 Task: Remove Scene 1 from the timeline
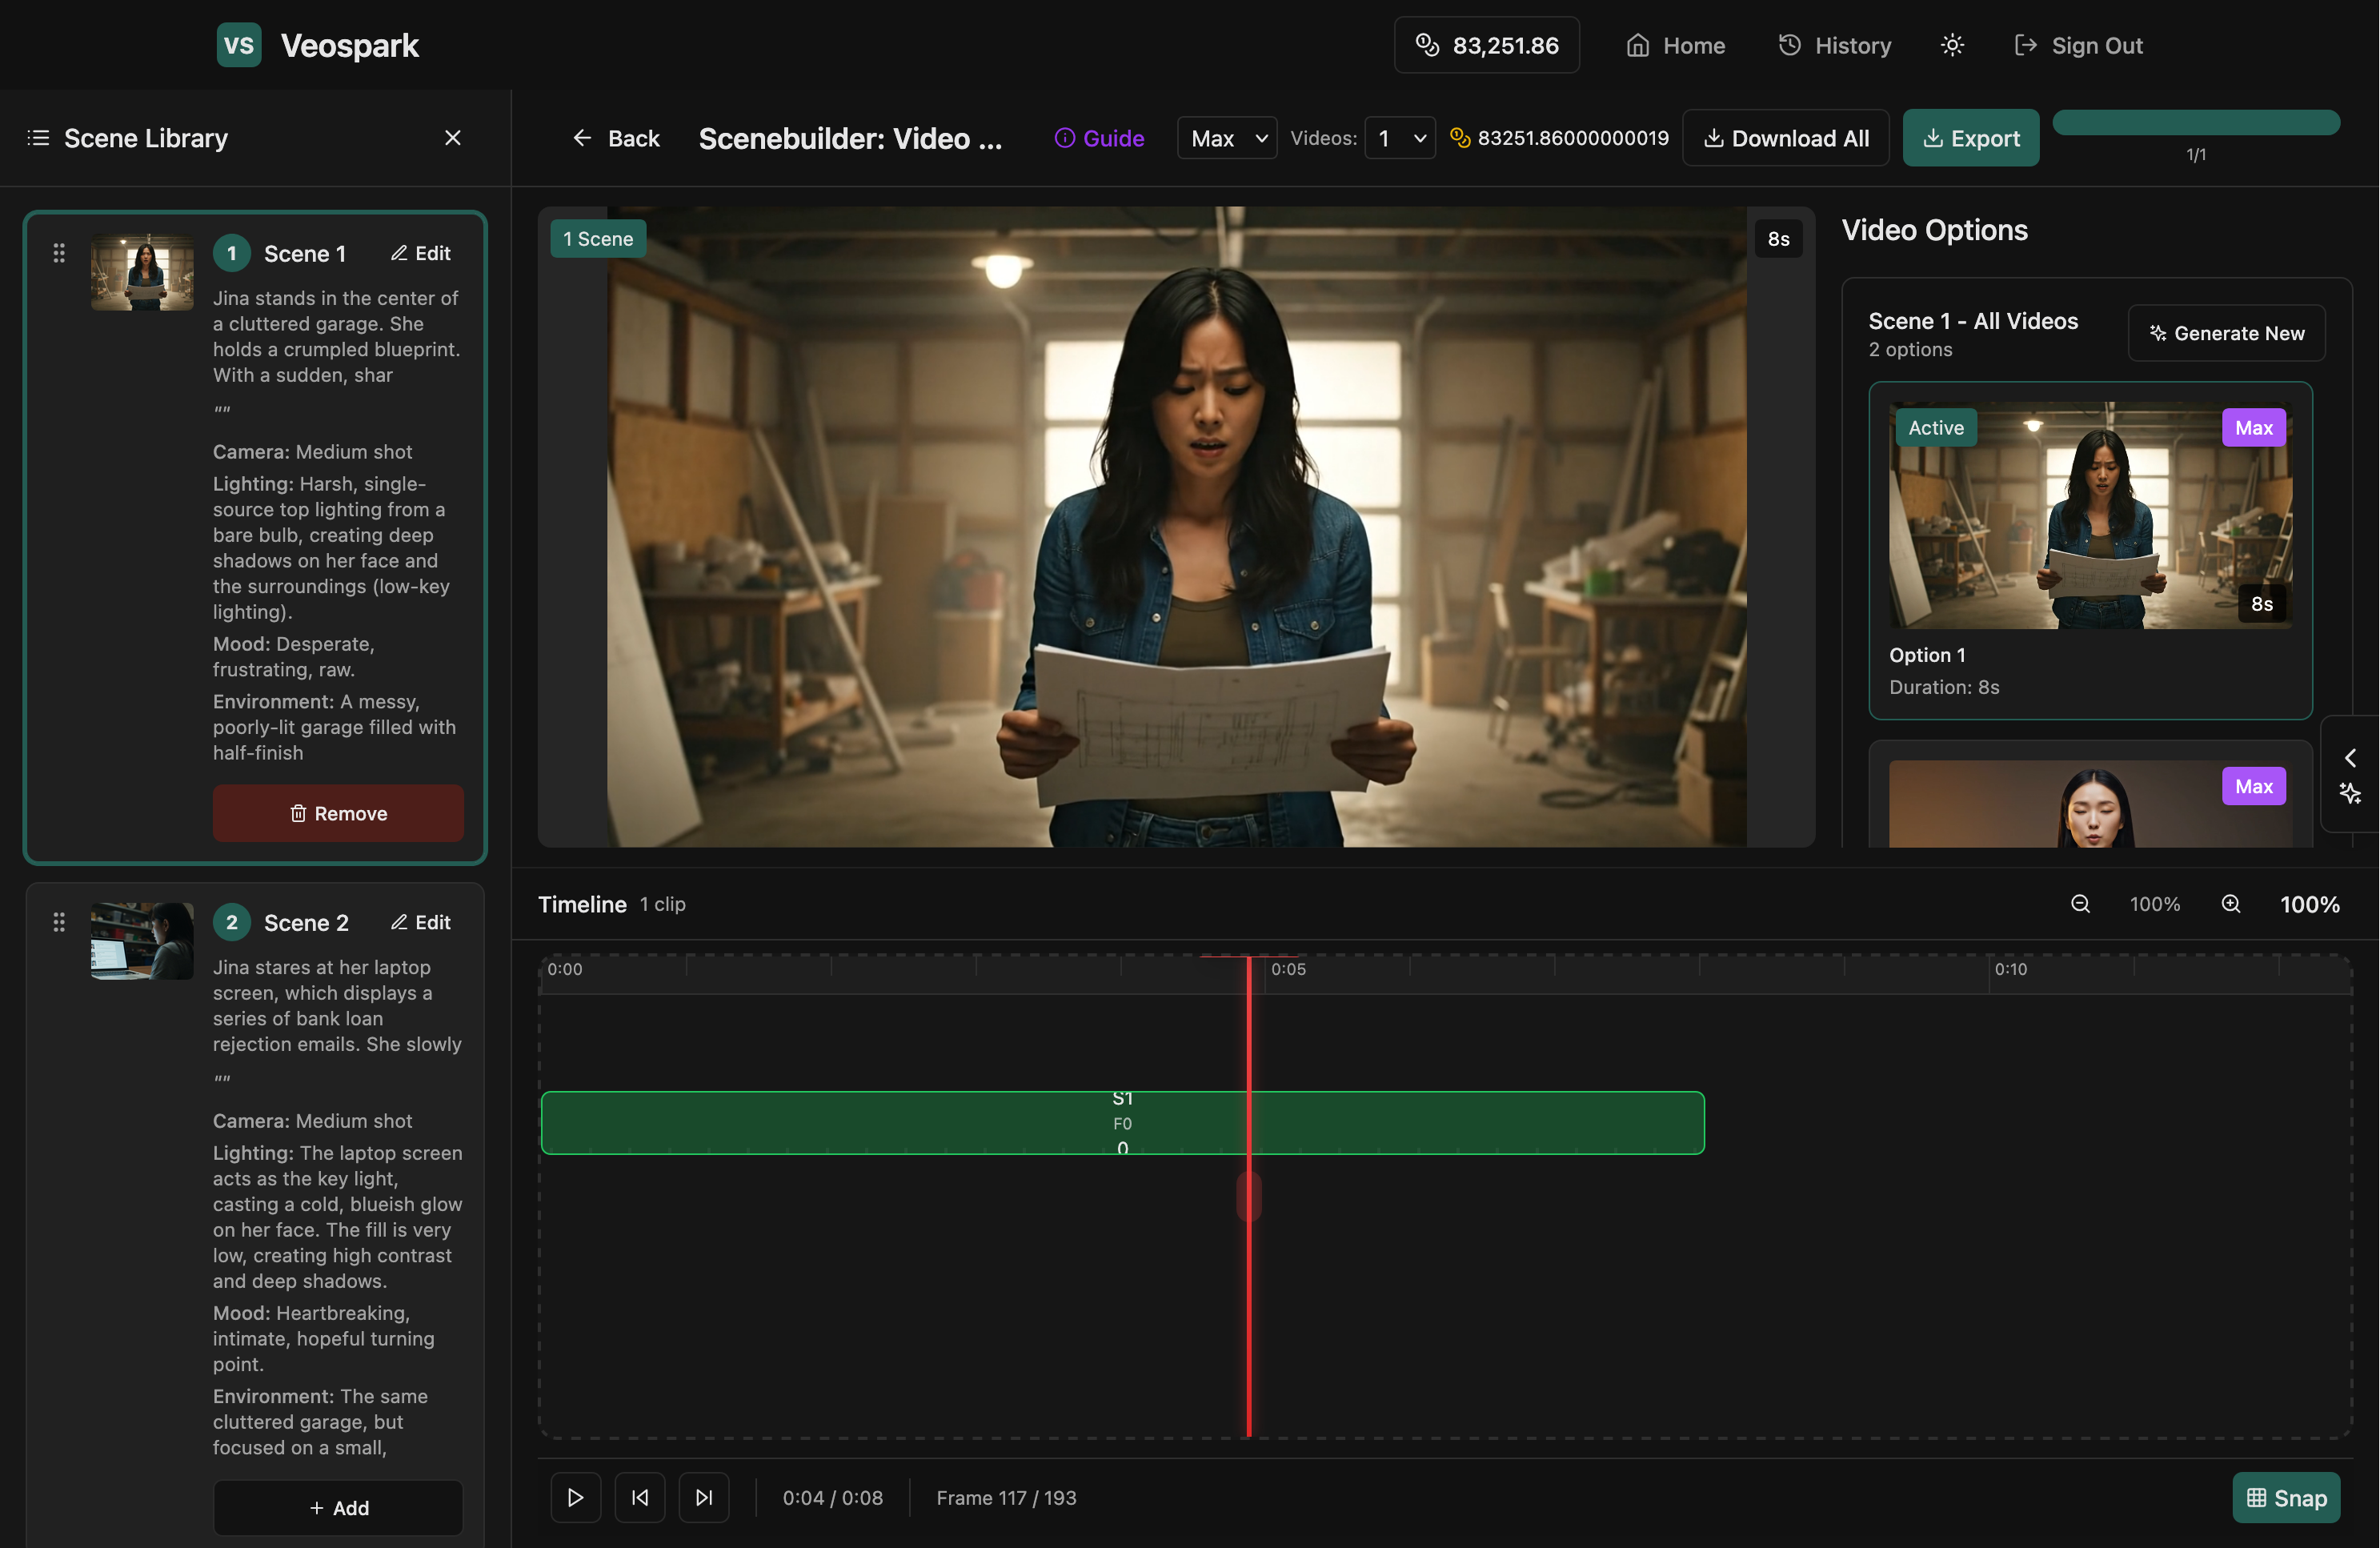(x=338, y=813)
